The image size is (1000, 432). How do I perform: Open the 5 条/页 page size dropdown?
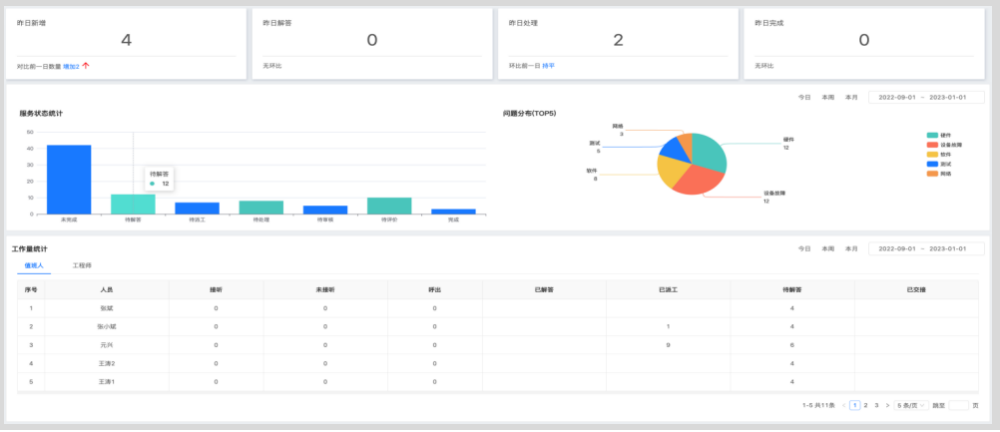(910, 405)
